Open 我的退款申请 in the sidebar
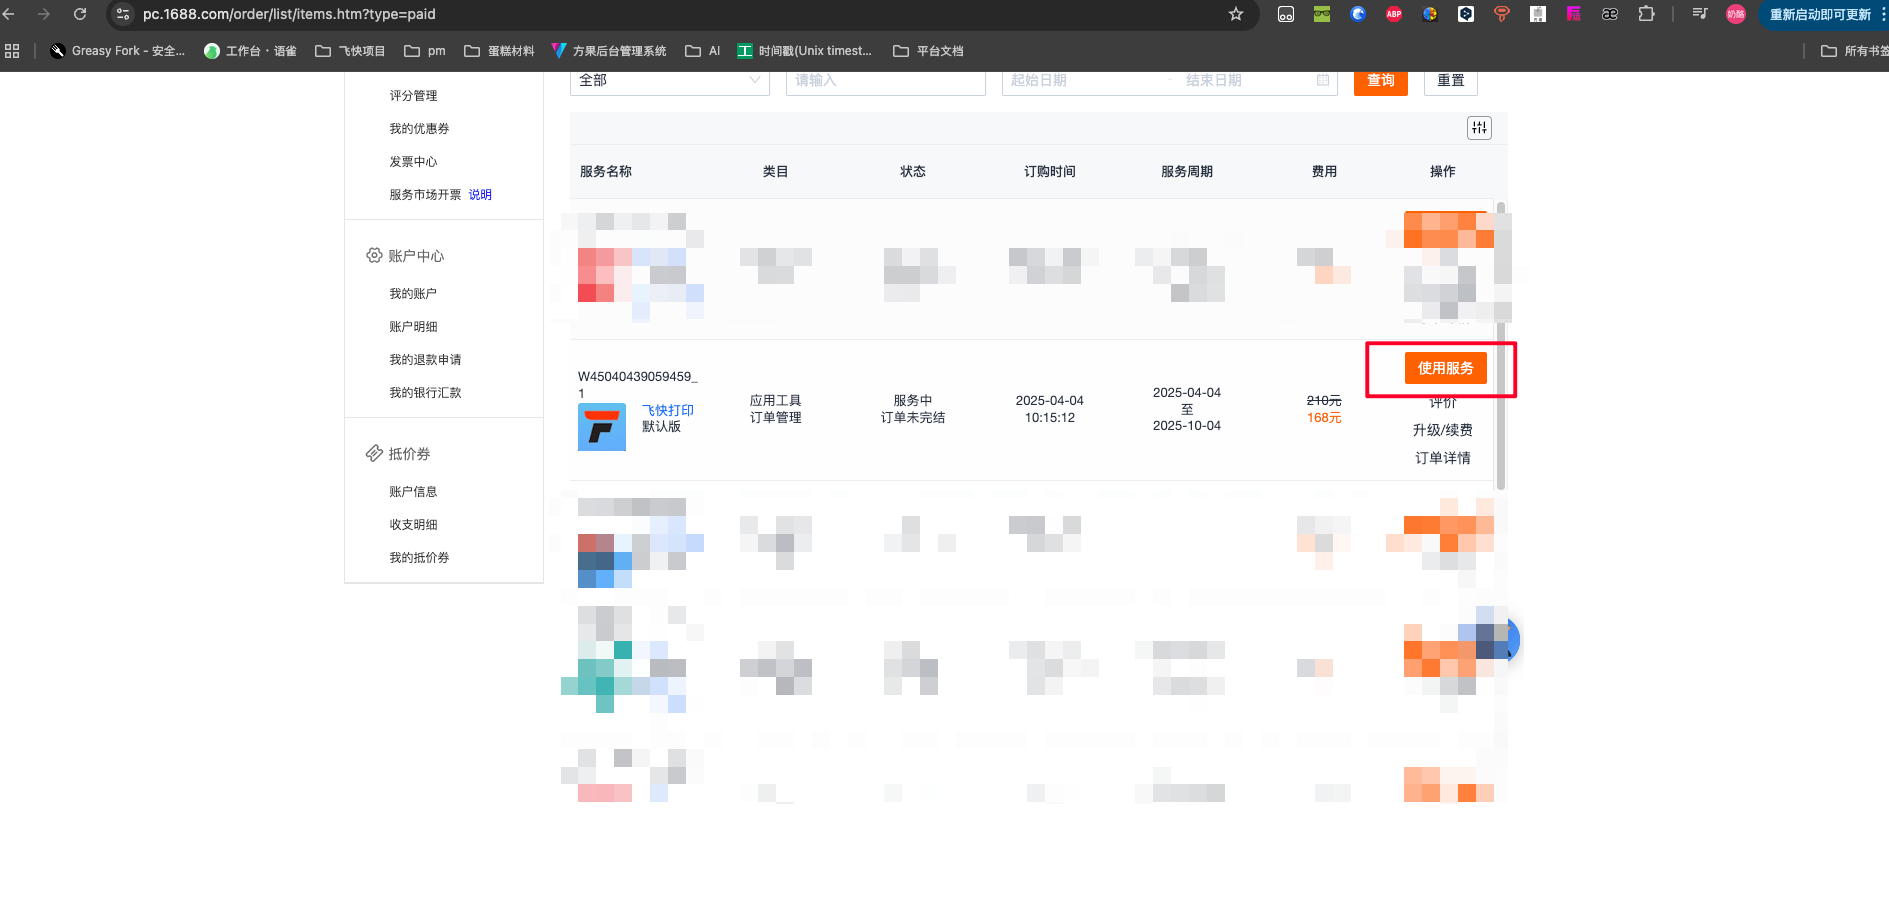The height and width of the screenshot is (900, 1889). point(425,360)
